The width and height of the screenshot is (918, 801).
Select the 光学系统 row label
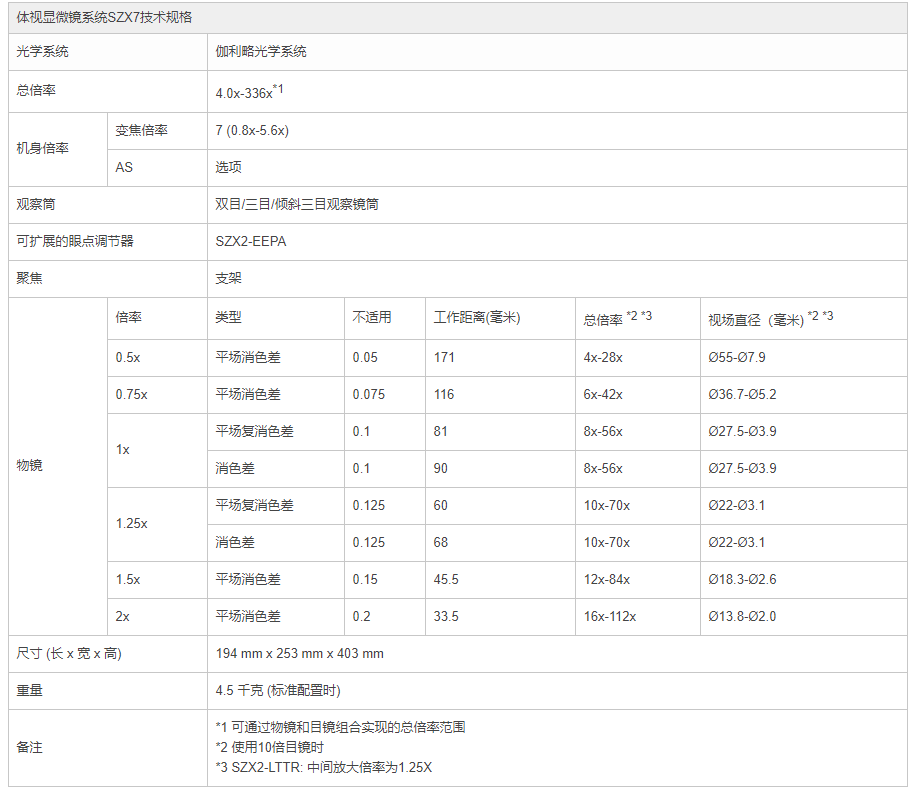(42, 52)
